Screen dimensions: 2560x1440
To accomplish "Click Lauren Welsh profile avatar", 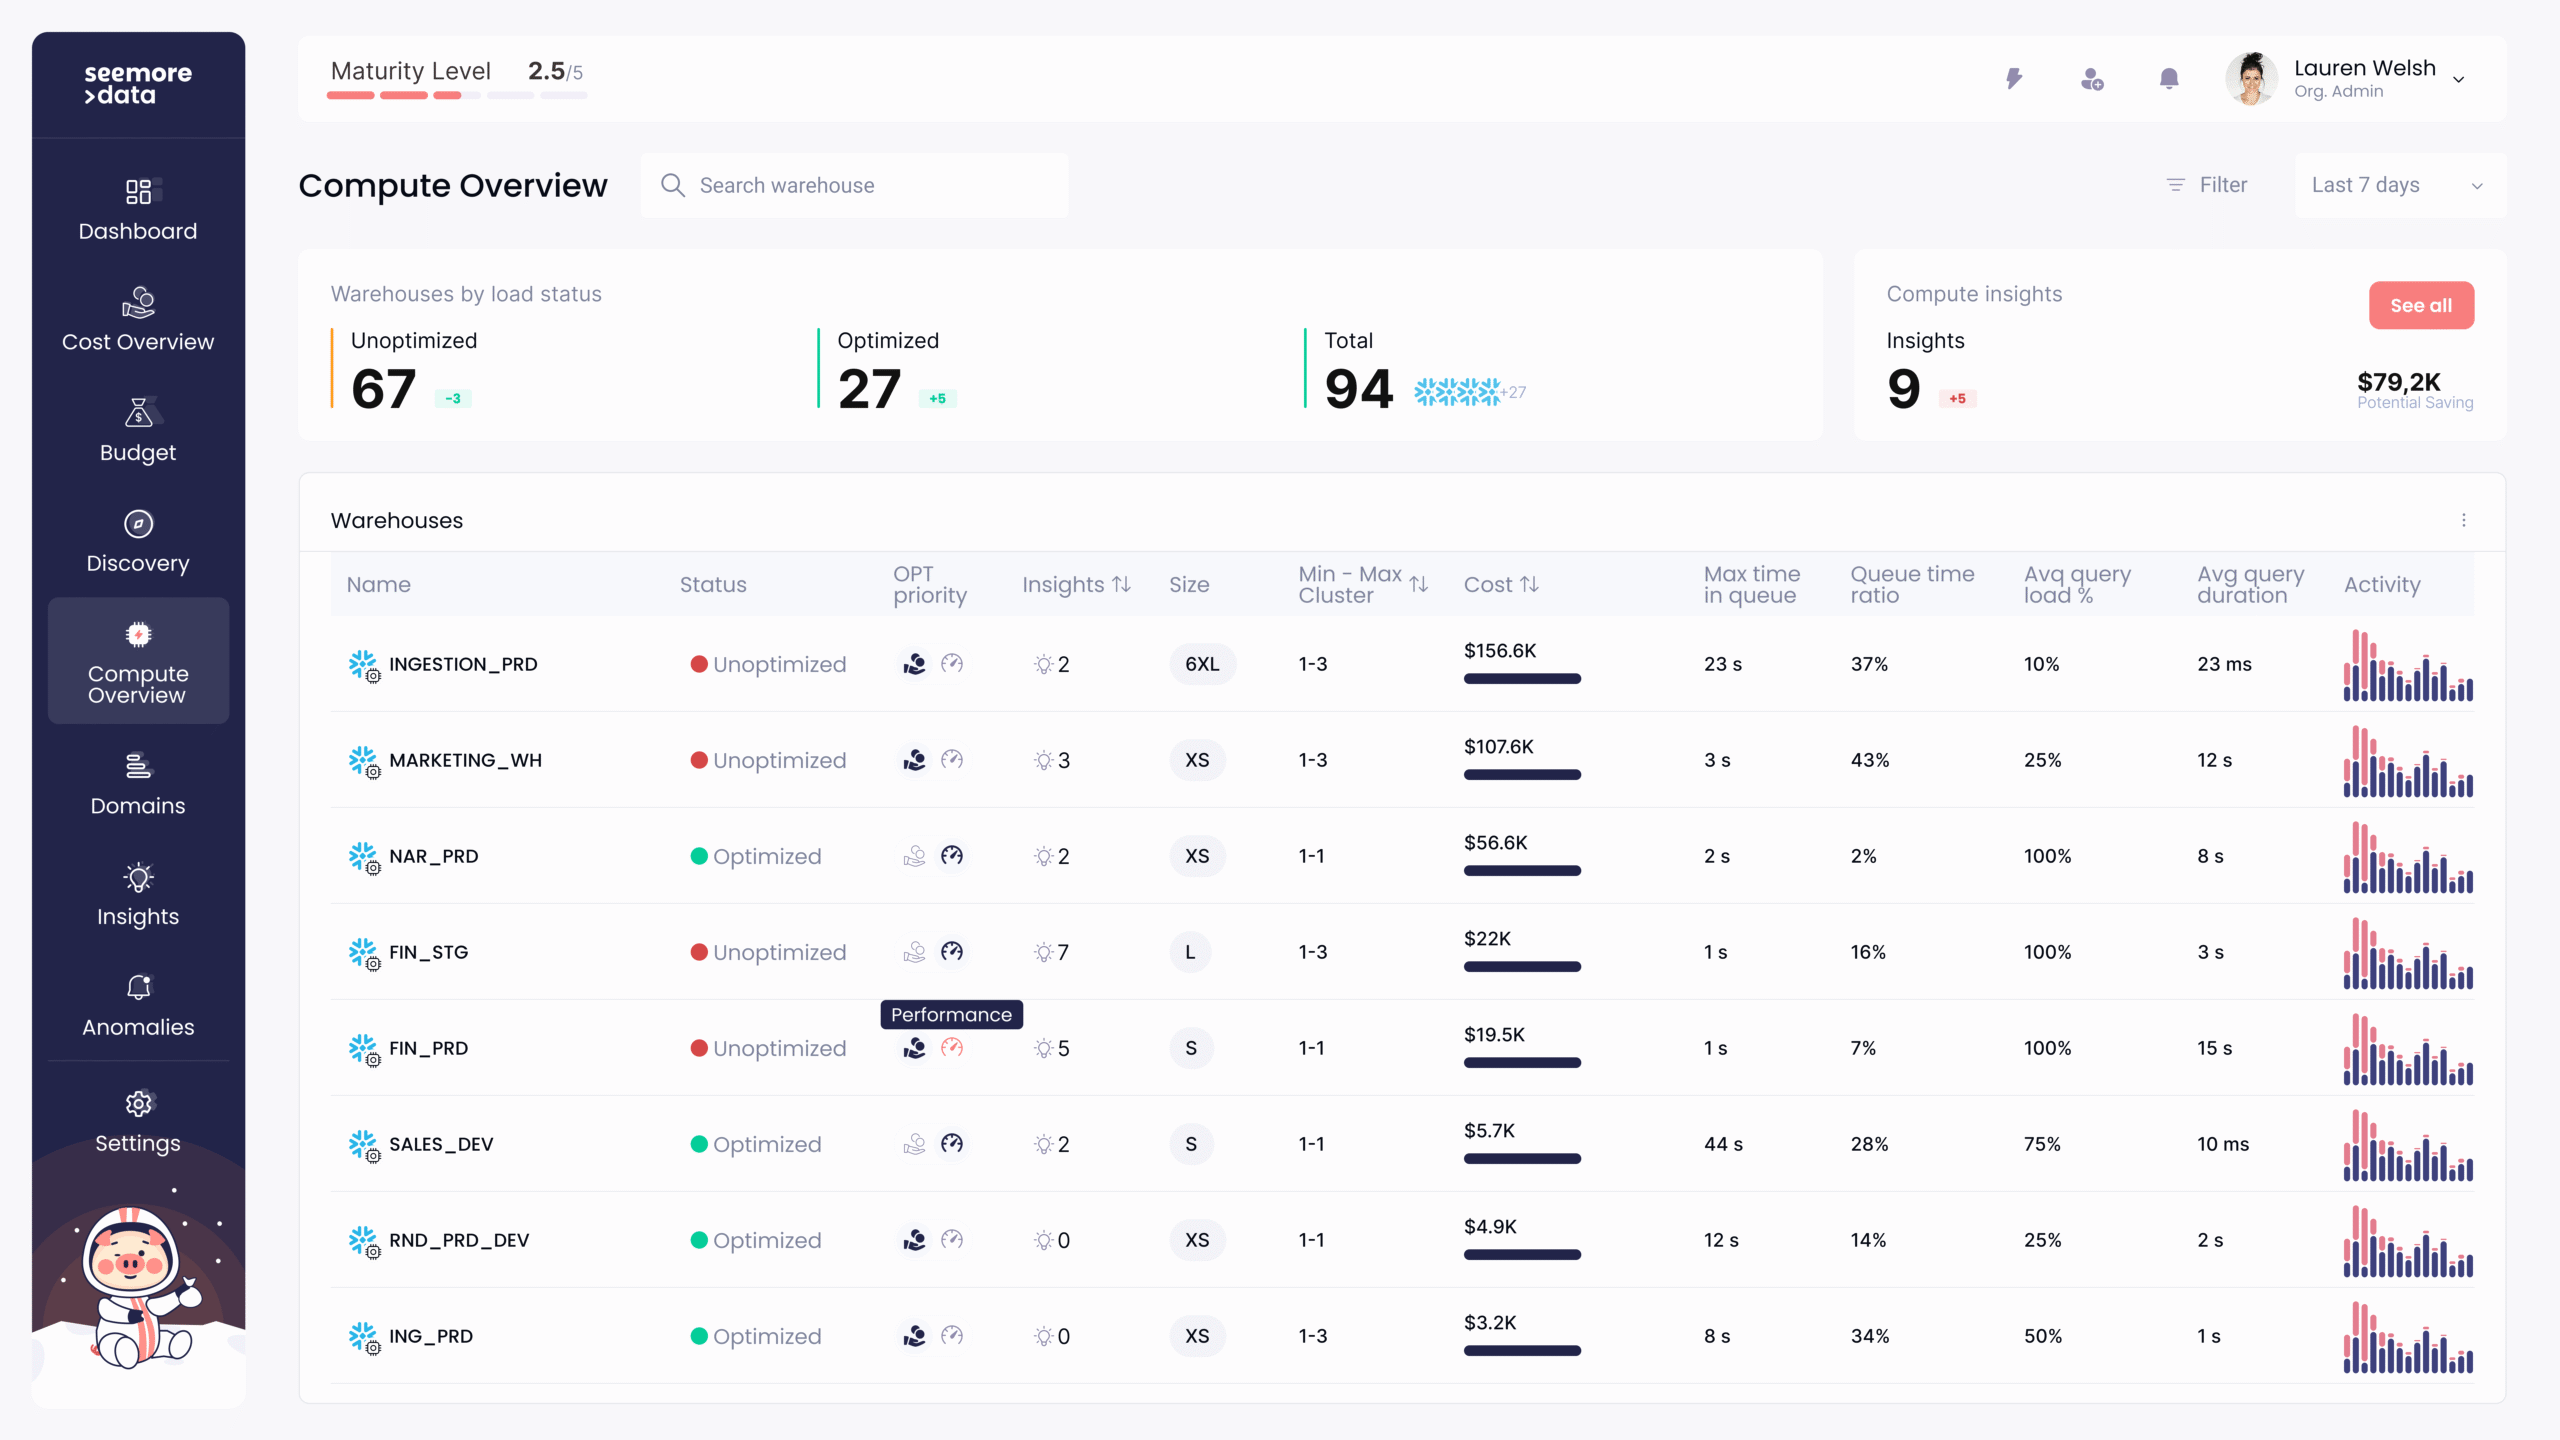I will coord(2251,78).
